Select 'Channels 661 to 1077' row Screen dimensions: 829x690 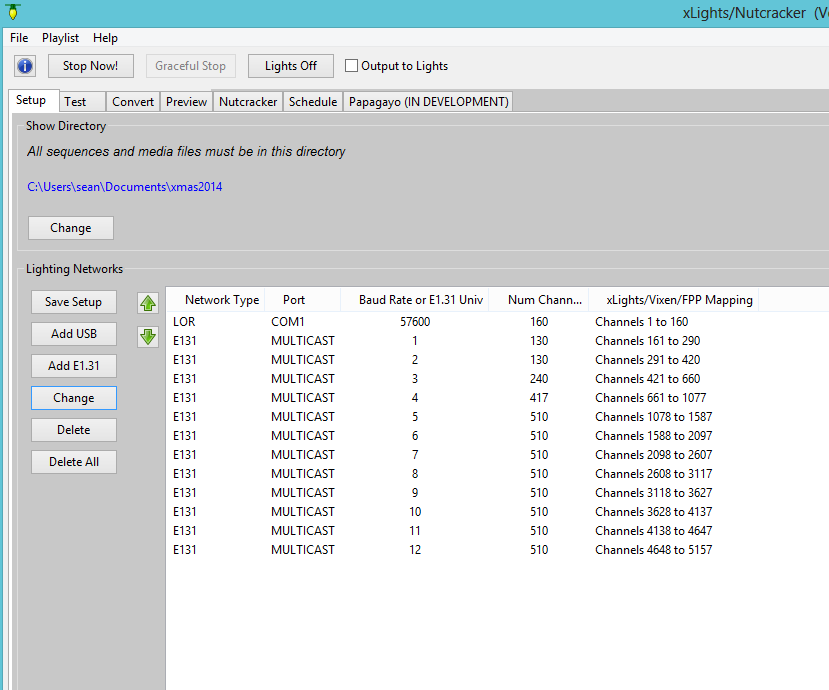[463, 398]
